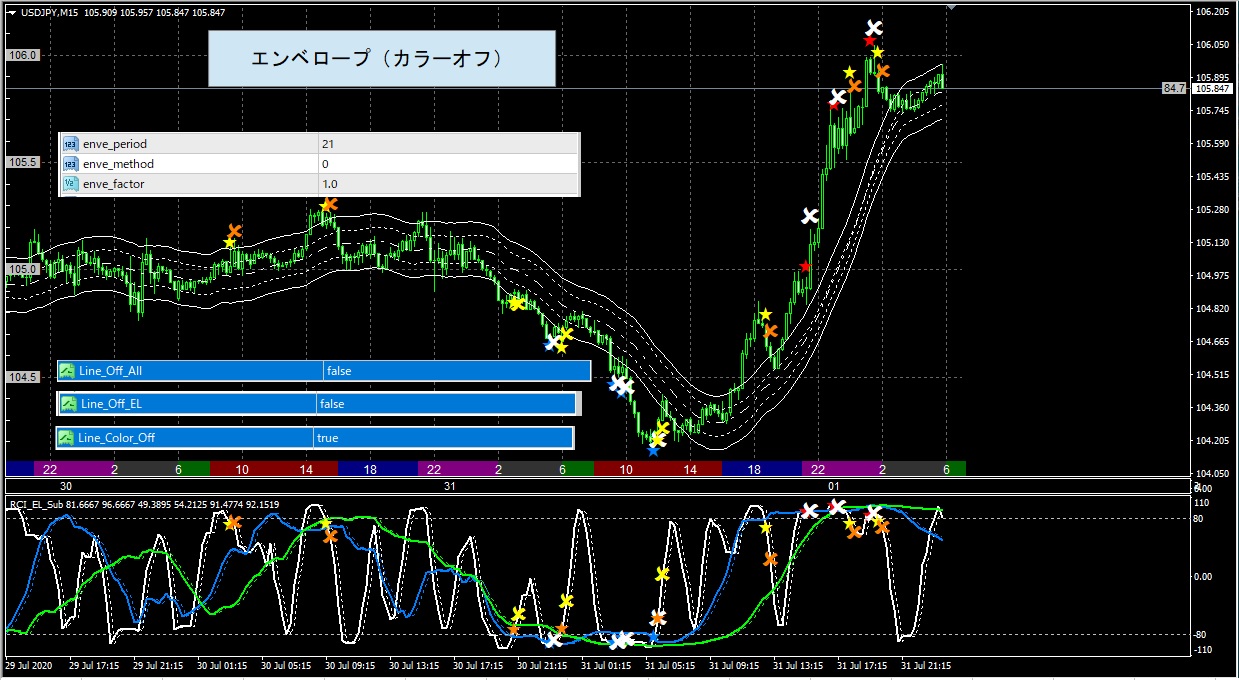Click the 84.7 label beside current price
This screenshot has width=1239, height=680.
(1173, 89)
